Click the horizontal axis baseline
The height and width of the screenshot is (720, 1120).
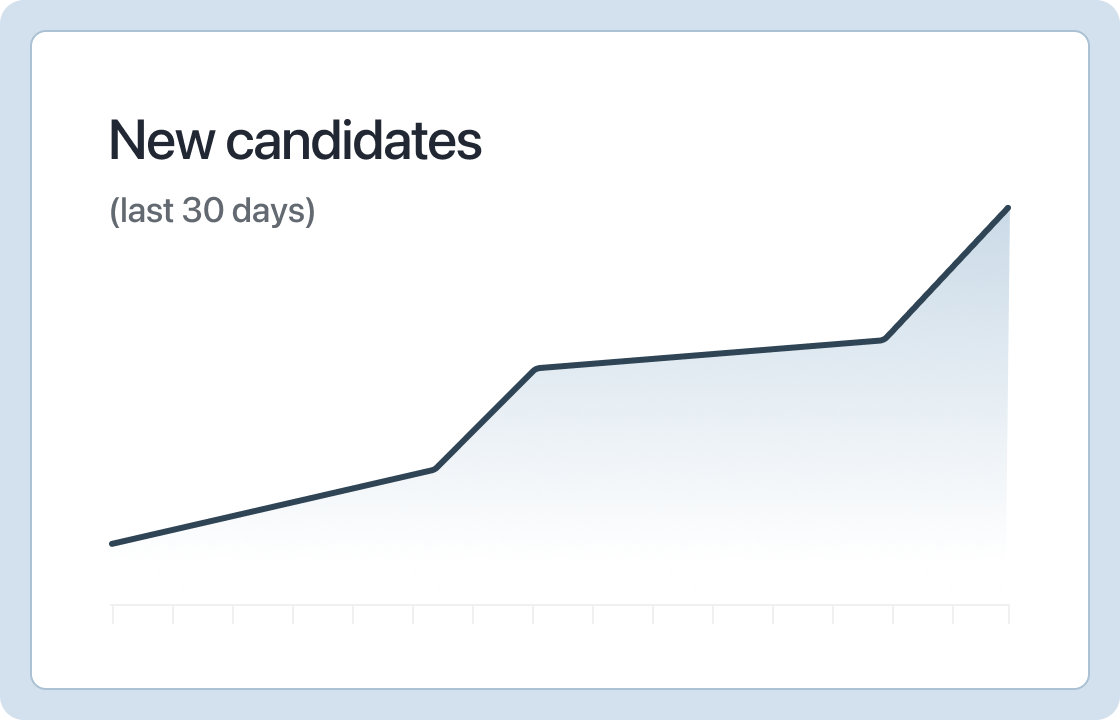pyautogui.click(x=561, y=605)
